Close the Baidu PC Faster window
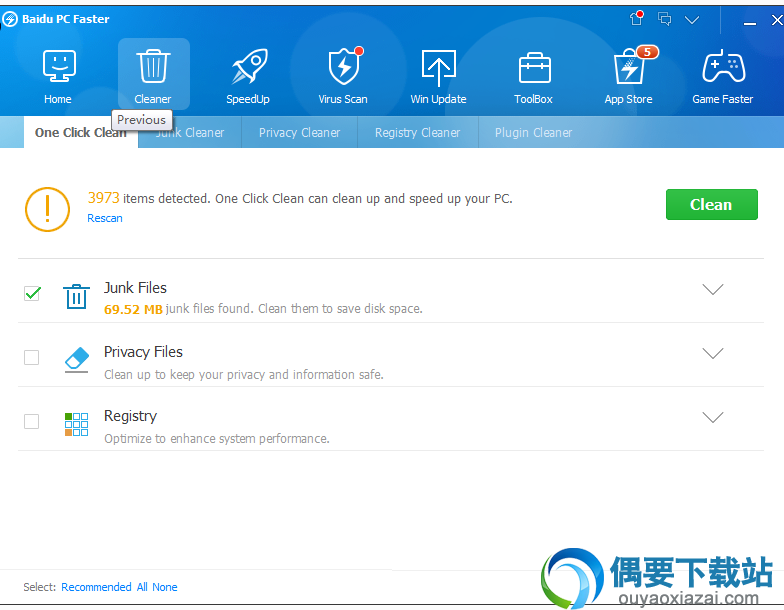Viewport: 784px width, 610px height. pyautogui.click(x=776, y=20)
